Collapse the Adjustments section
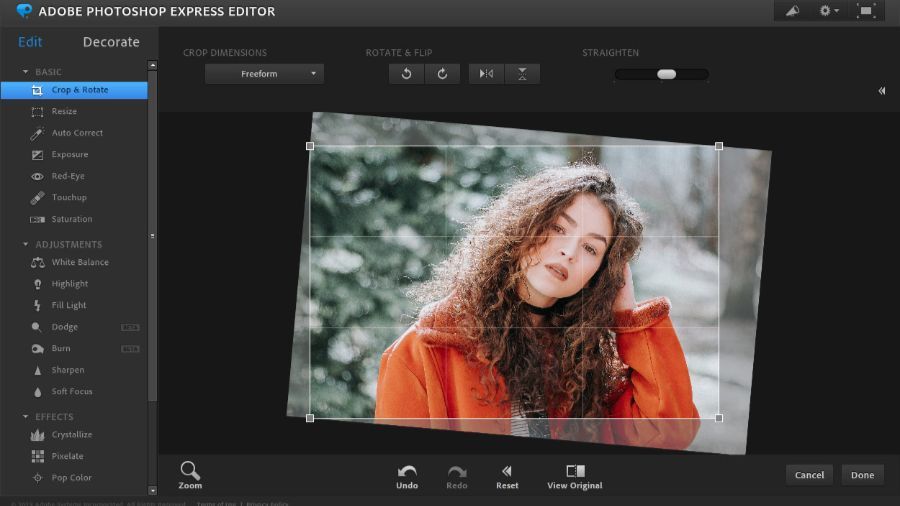The height and width of the screenshot is (506, 900). pos(26,244)
